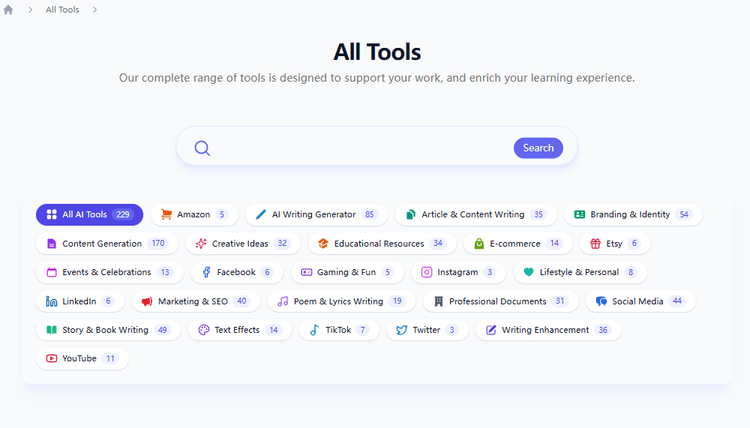Choose the Marketing & SEO category

point(195,301)
